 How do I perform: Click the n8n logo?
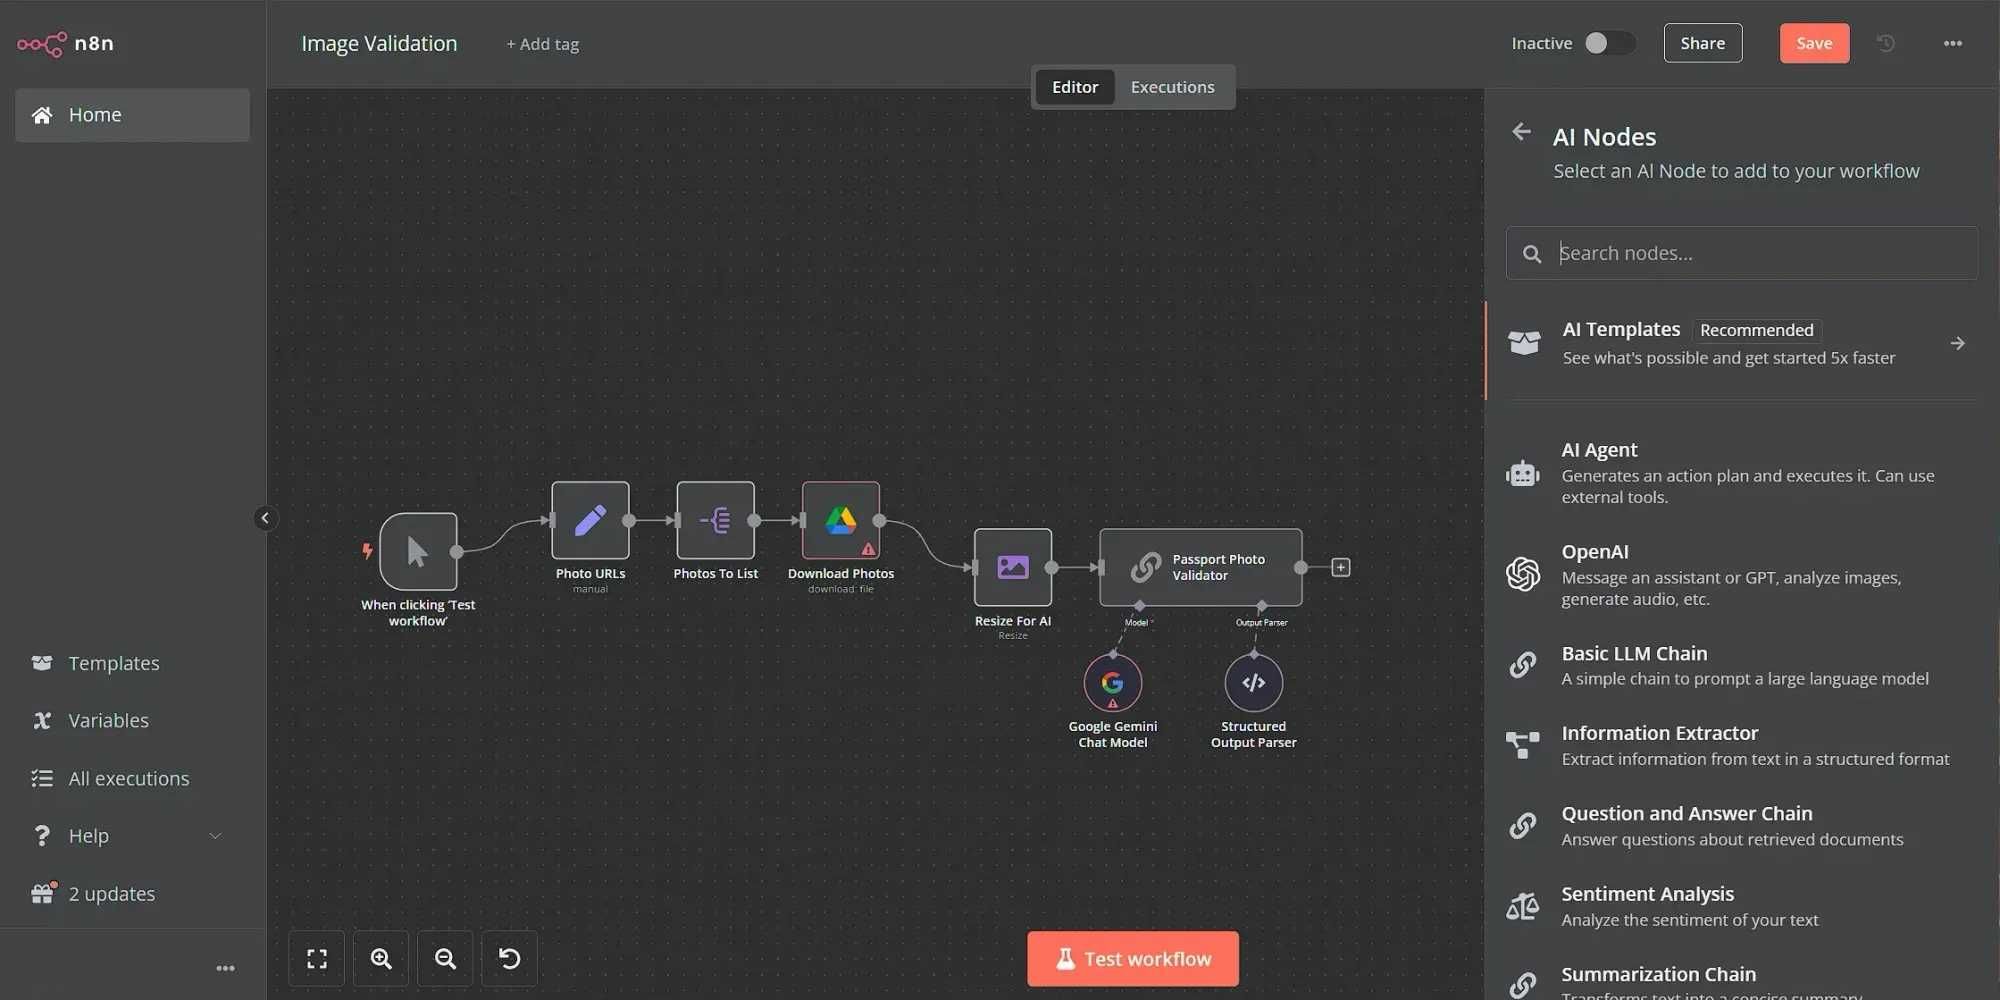coord(65,43)
